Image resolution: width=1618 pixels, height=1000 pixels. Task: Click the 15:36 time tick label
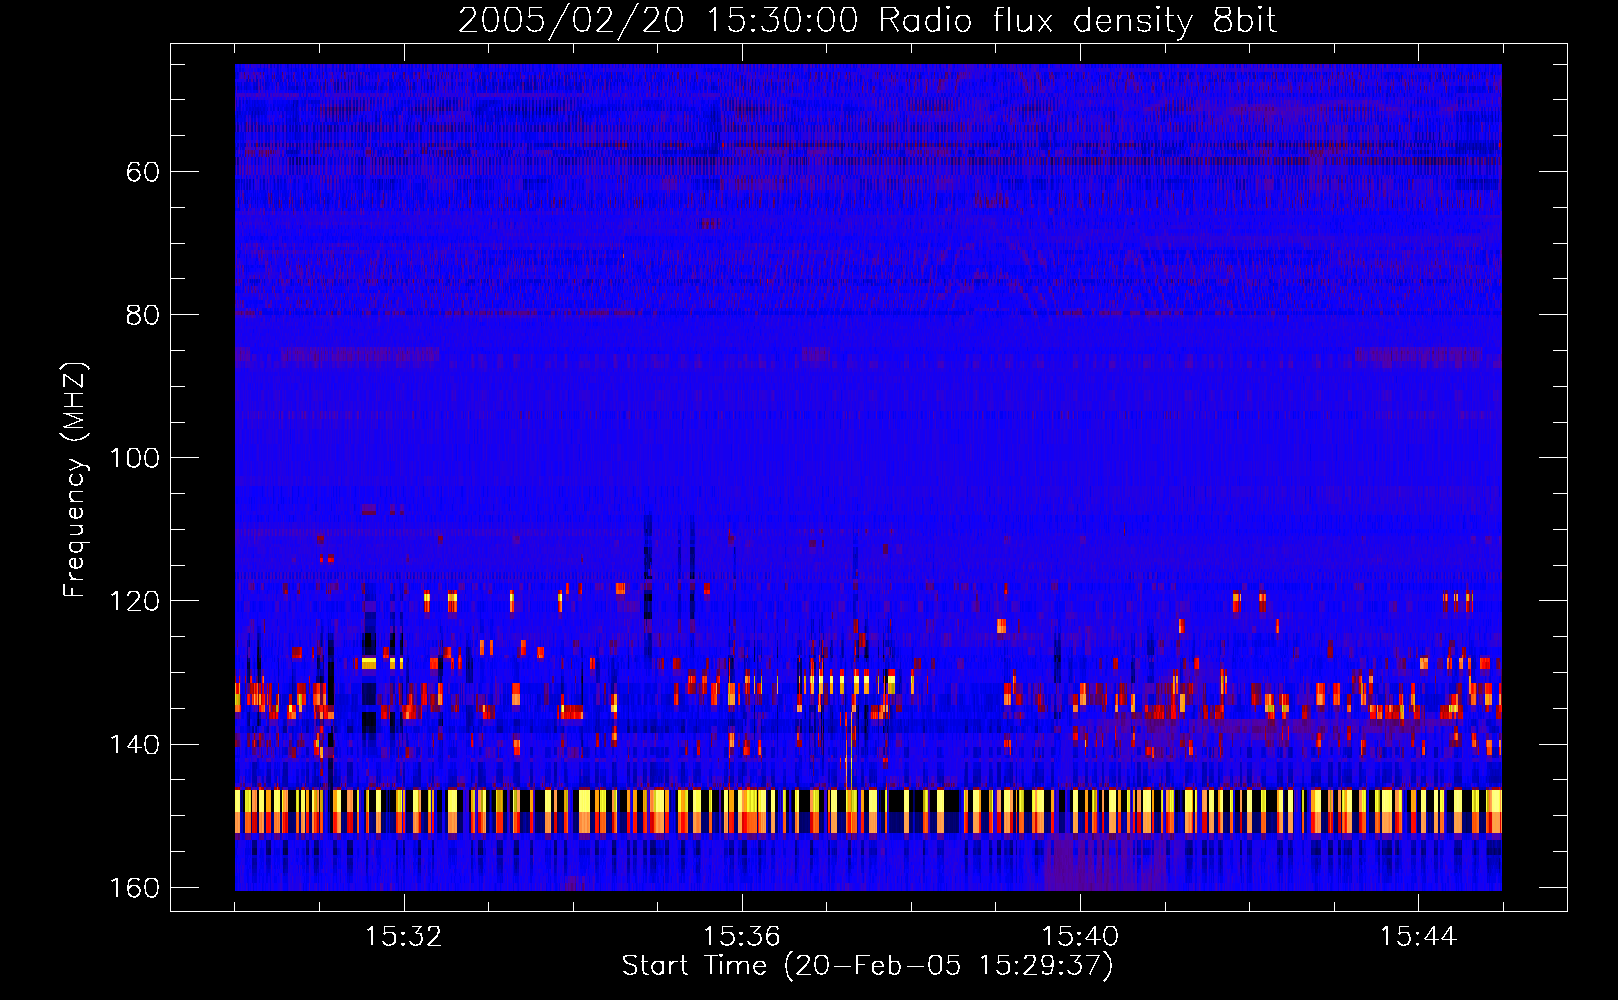point(741,937)
